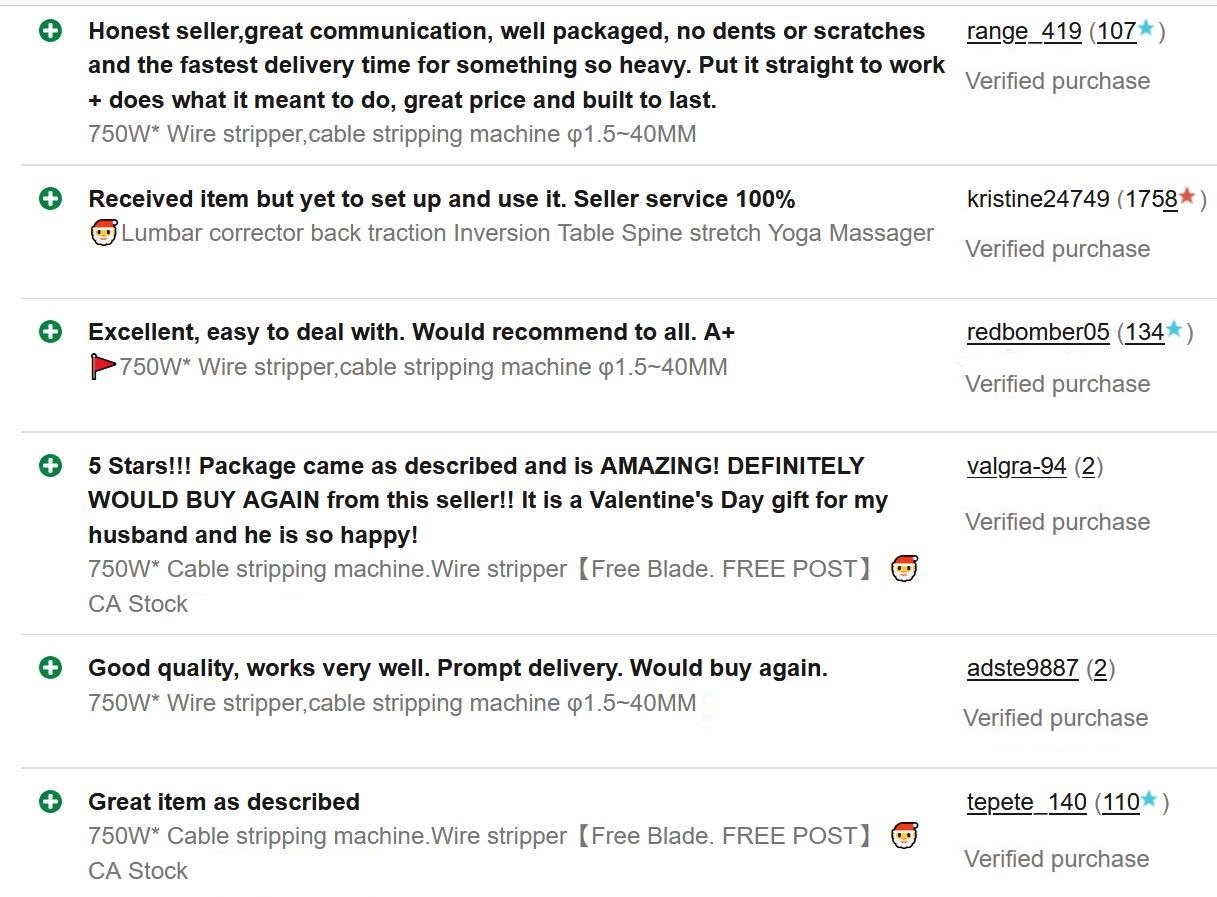This screenshot has width=1217, height=897.
Task: Click green plus icon beside redbomber05's review
Action: (x=50, y=332)
